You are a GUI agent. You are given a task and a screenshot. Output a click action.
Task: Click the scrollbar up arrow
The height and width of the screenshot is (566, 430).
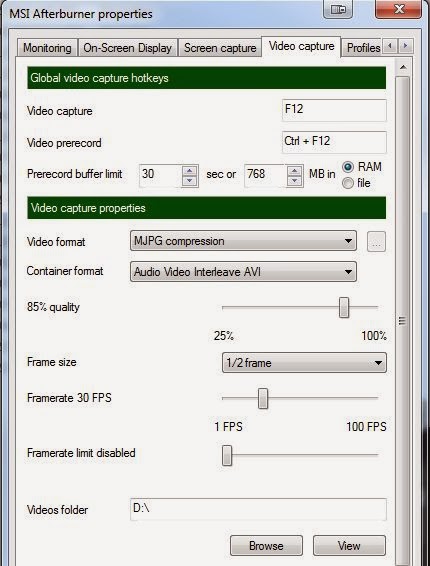pyautogui.click(x=403, y=67)
